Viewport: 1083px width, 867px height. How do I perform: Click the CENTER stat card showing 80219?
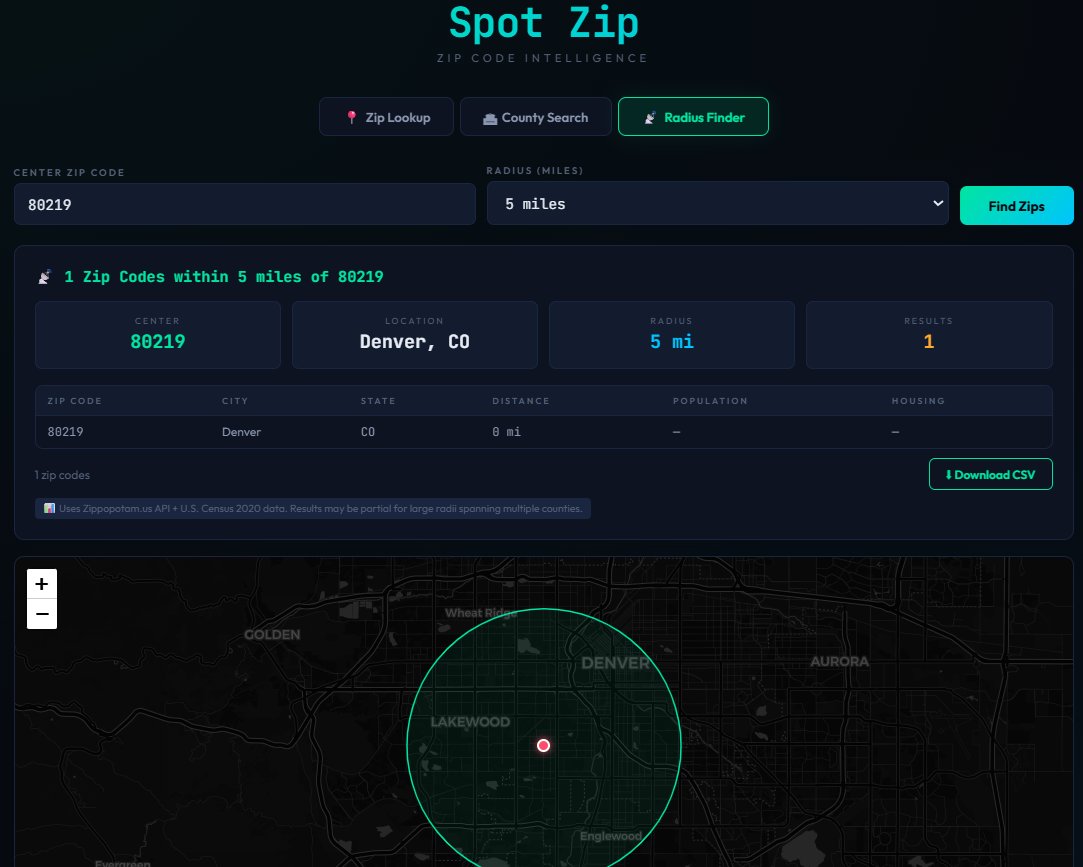click(x=157, y=334)
